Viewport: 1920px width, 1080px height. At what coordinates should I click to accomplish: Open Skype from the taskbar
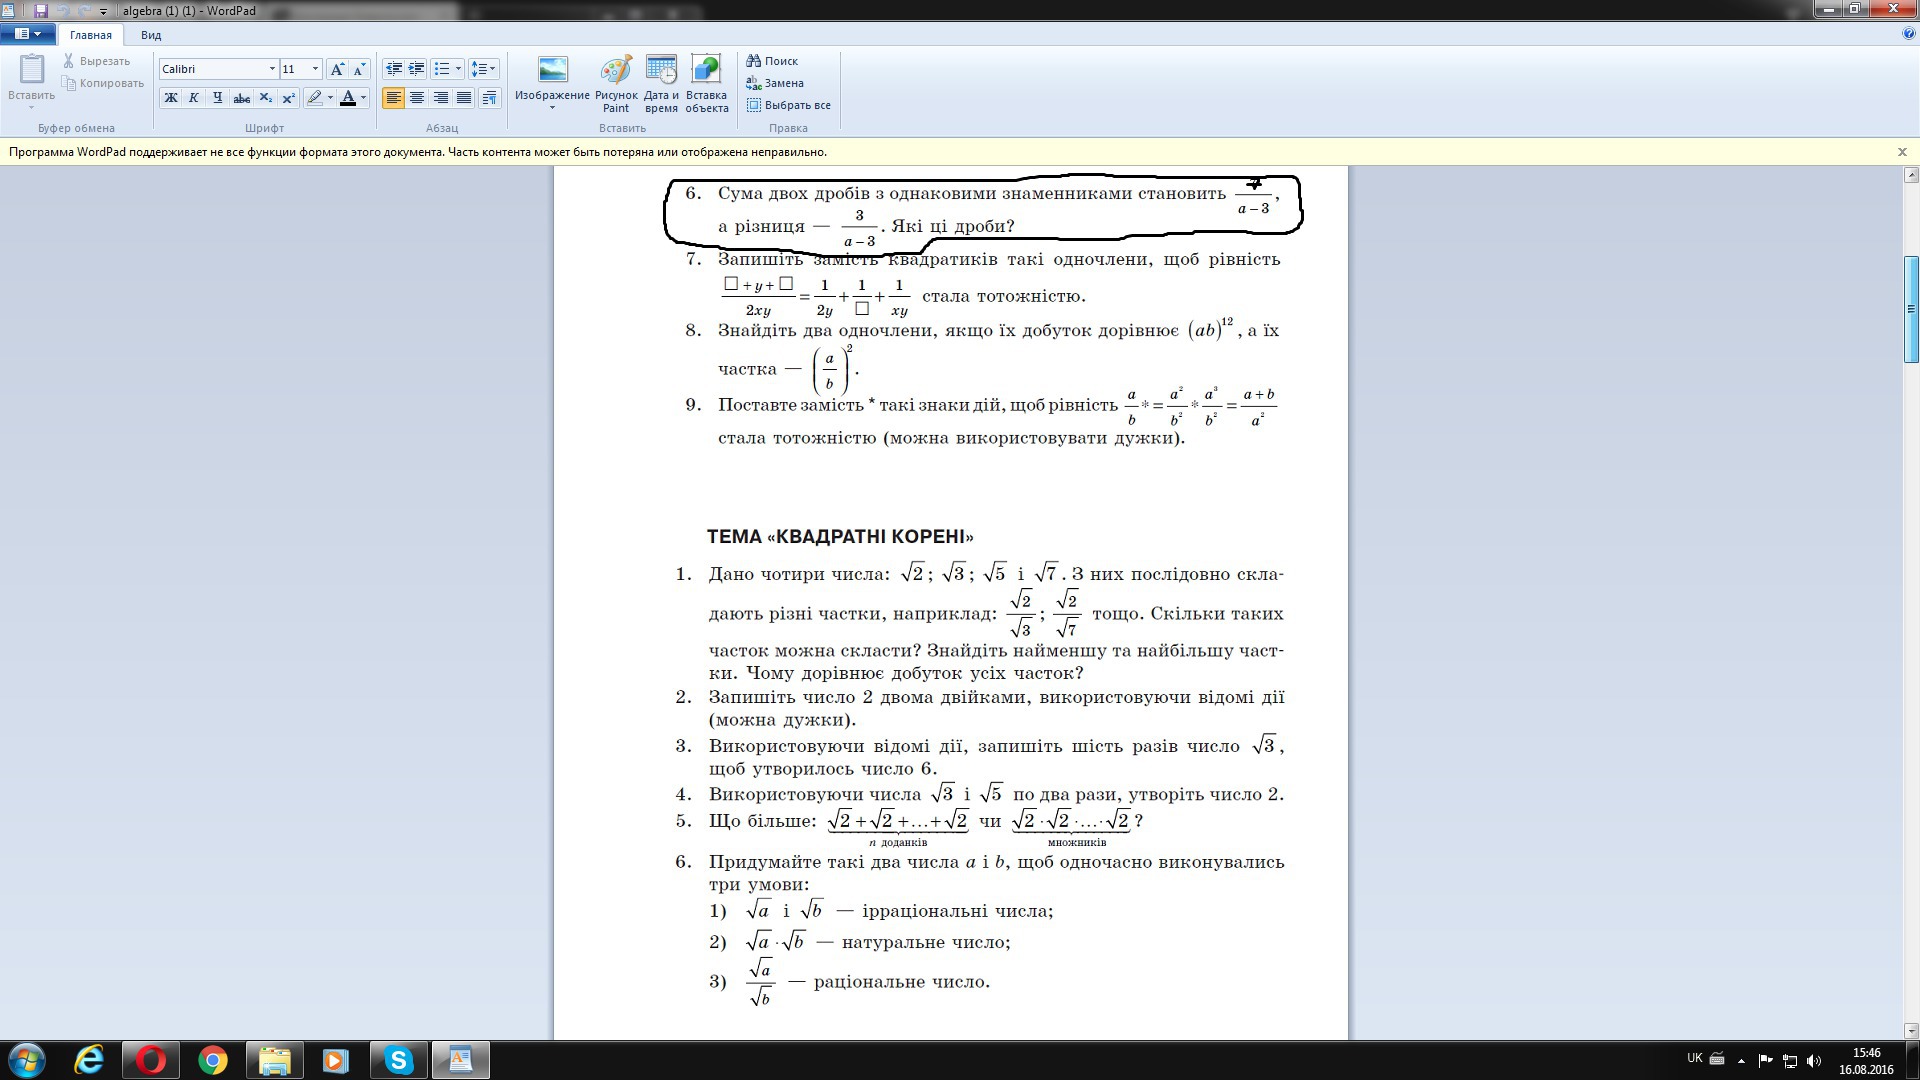point(398,1060)
